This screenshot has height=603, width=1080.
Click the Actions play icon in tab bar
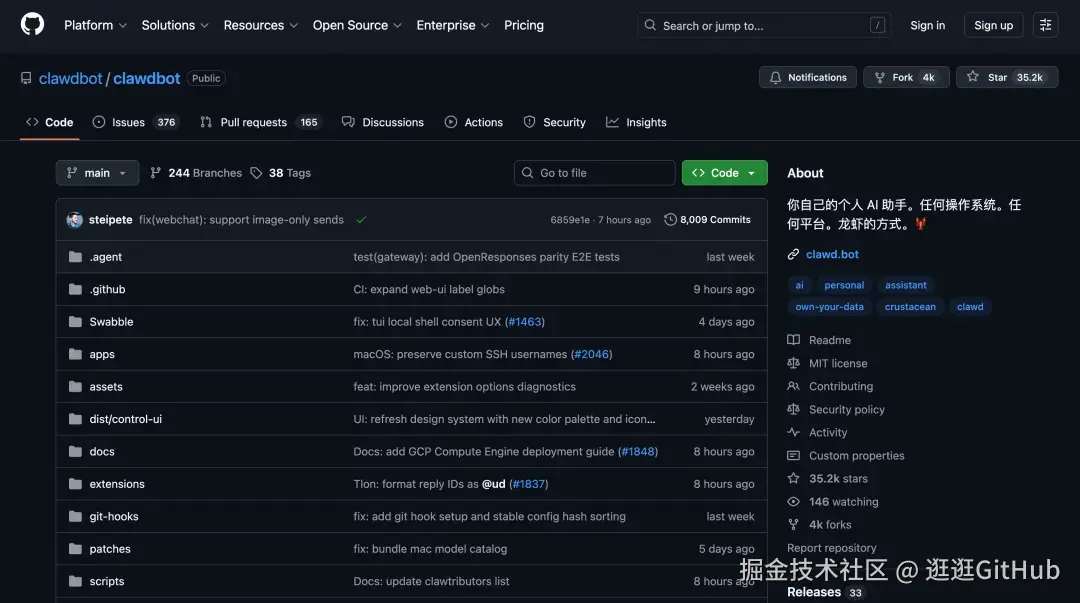coord(450,122)
